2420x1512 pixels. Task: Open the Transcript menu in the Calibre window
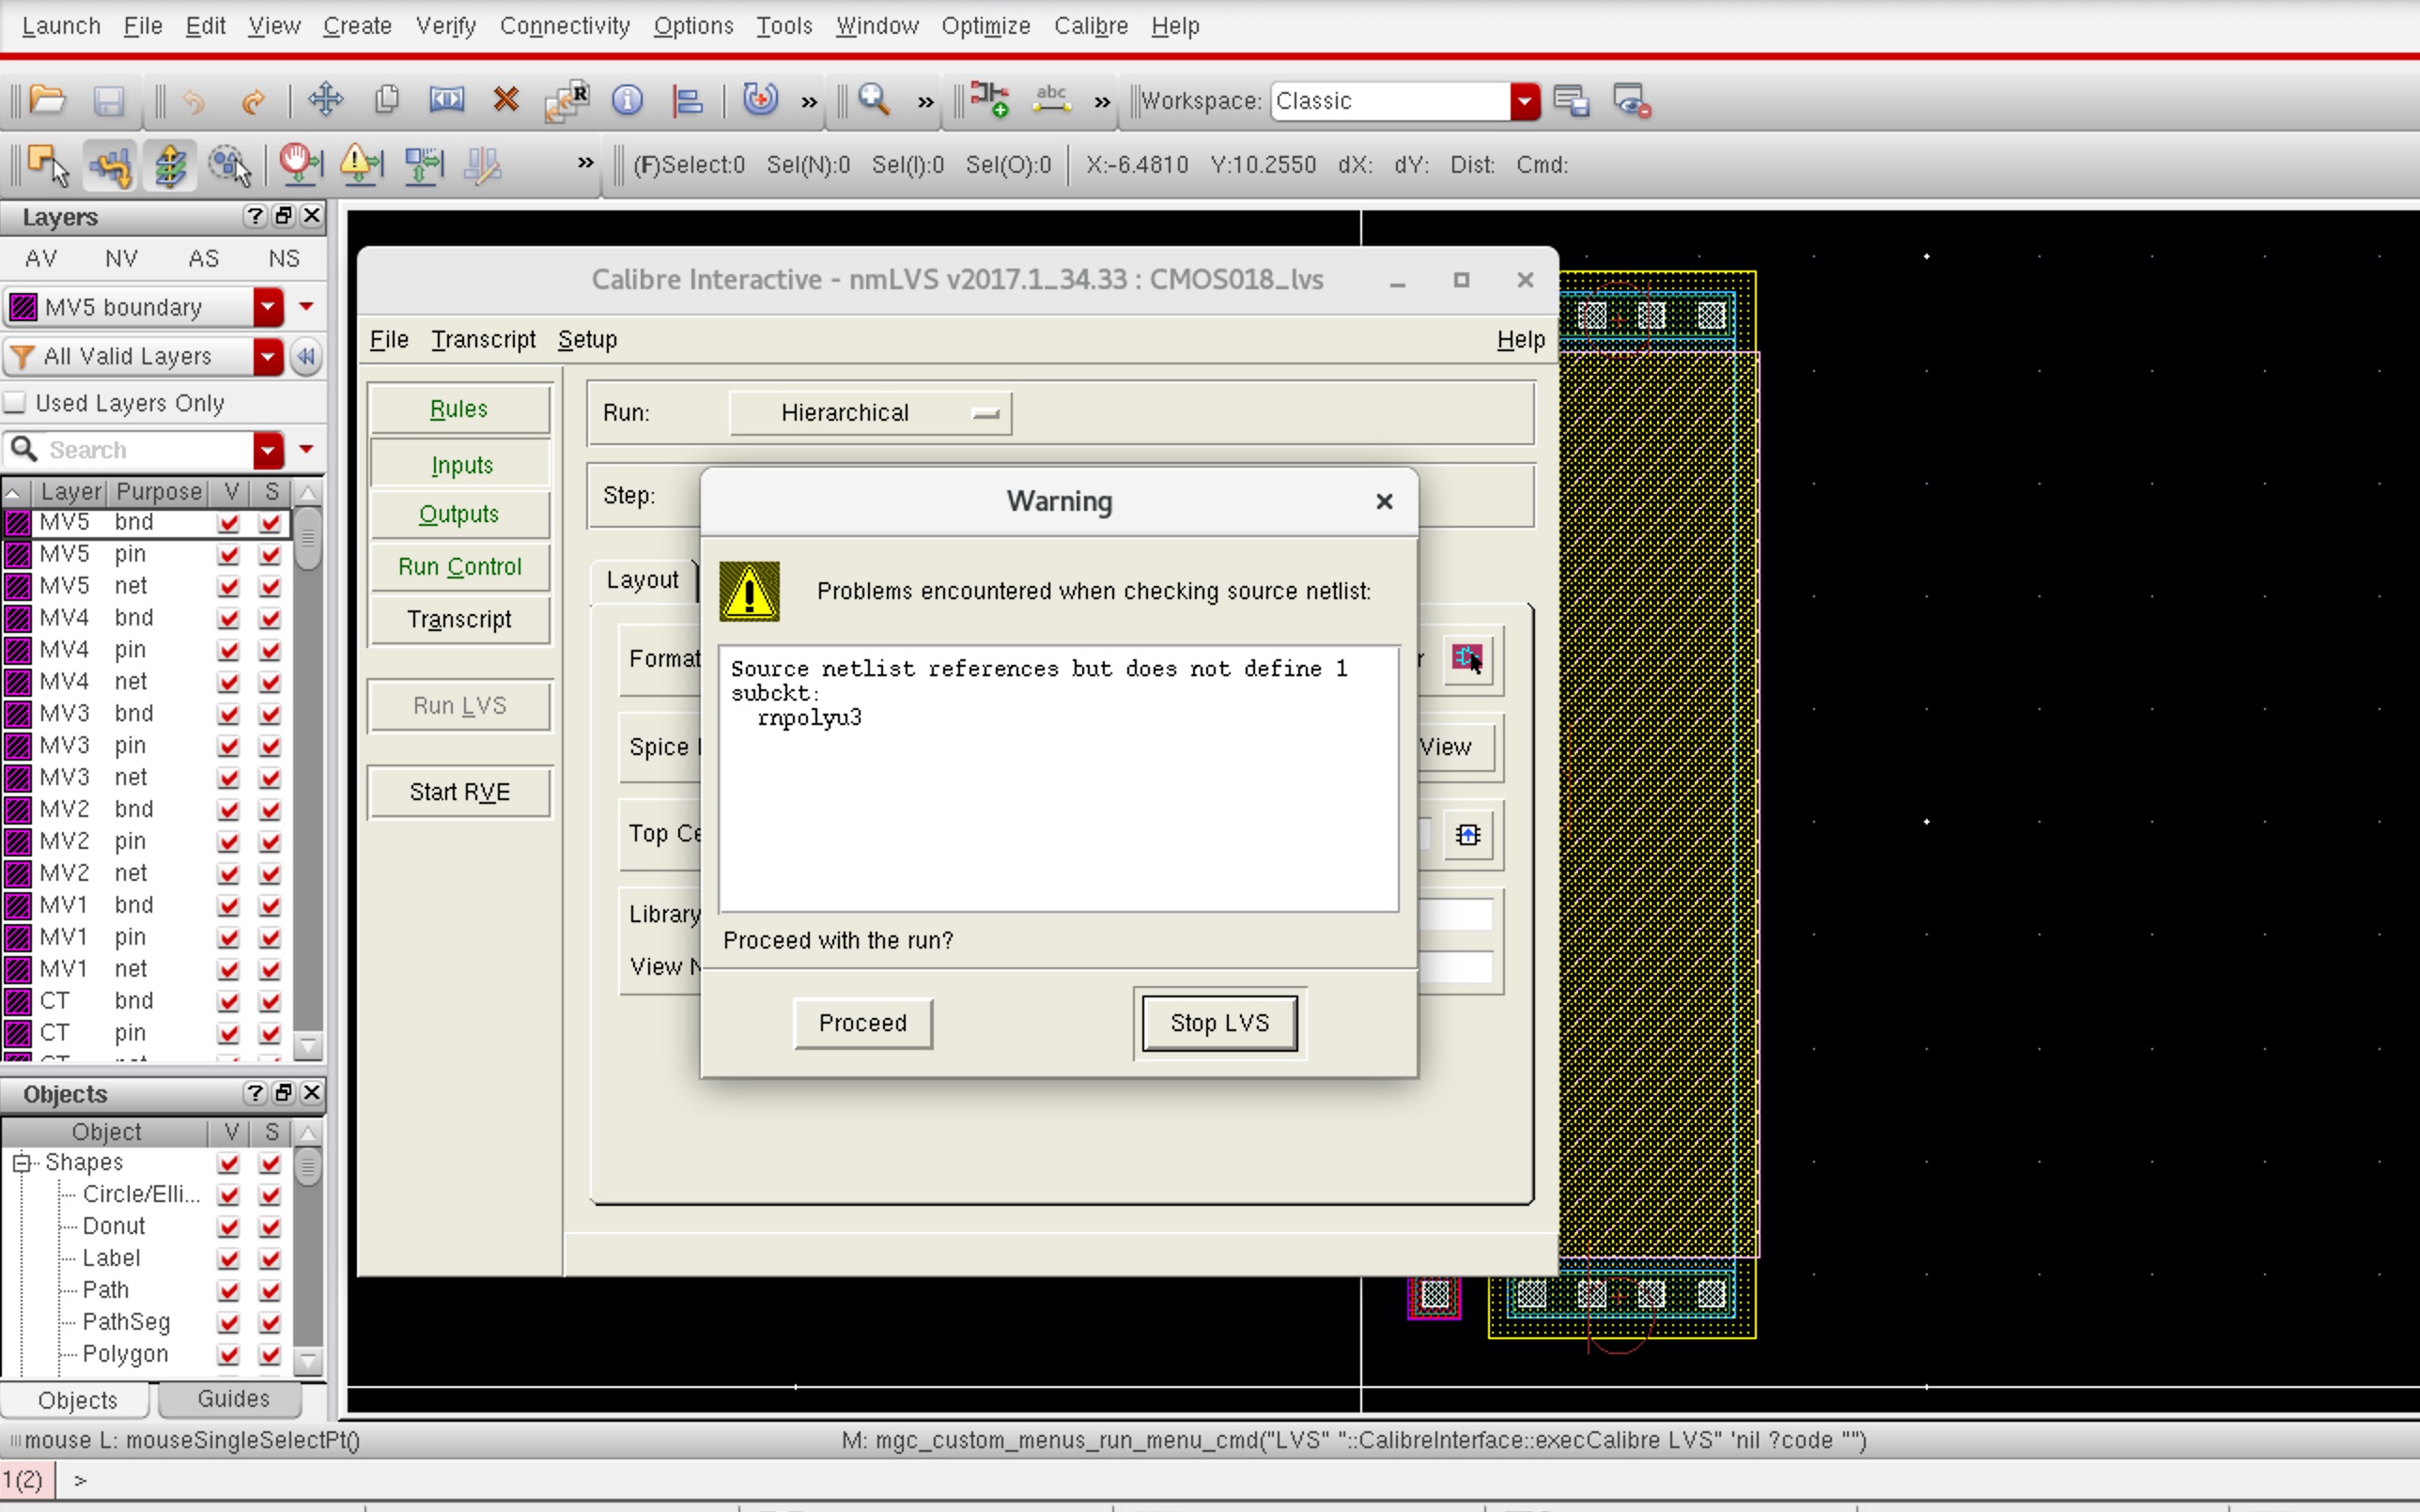click(x=483, y=340)
